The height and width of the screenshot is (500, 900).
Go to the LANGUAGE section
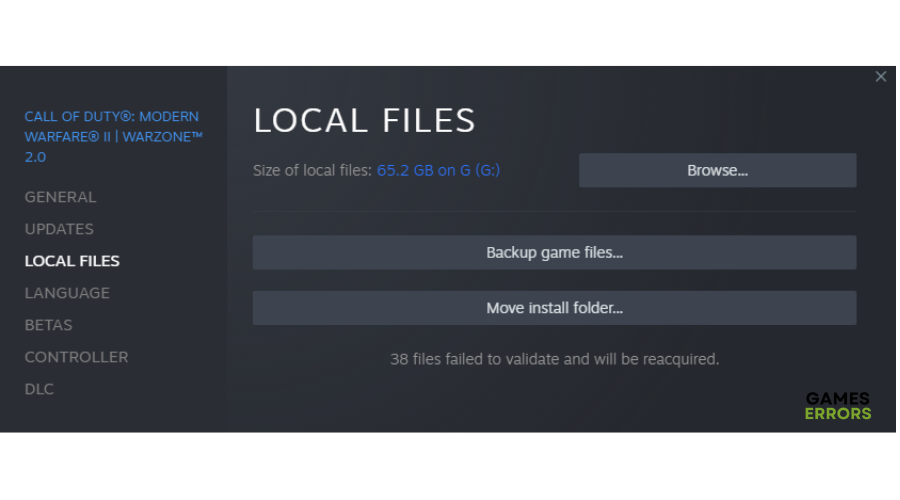(67, 293)
